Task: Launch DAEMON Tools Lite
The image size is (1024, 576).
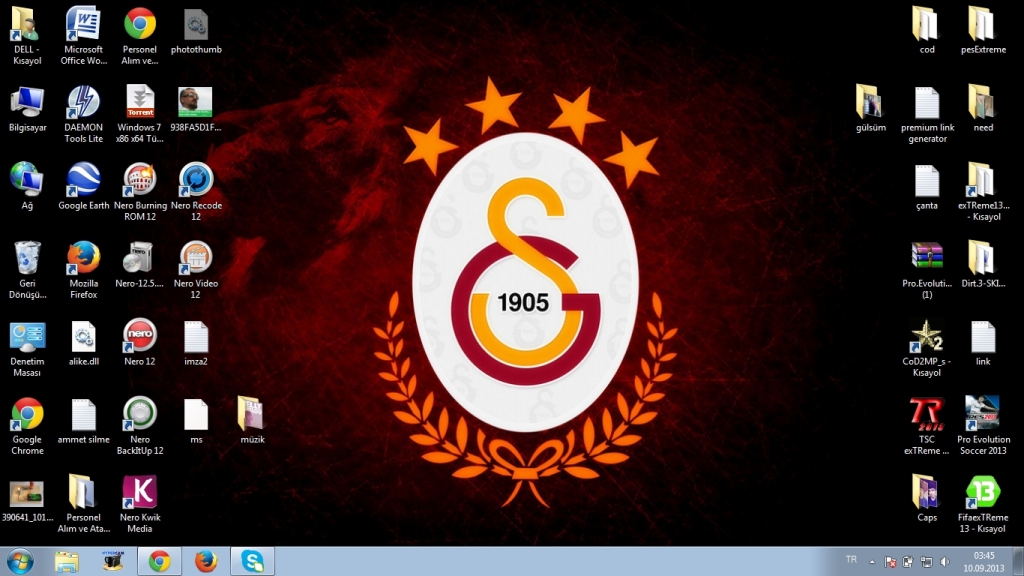Action: (84, 114)
